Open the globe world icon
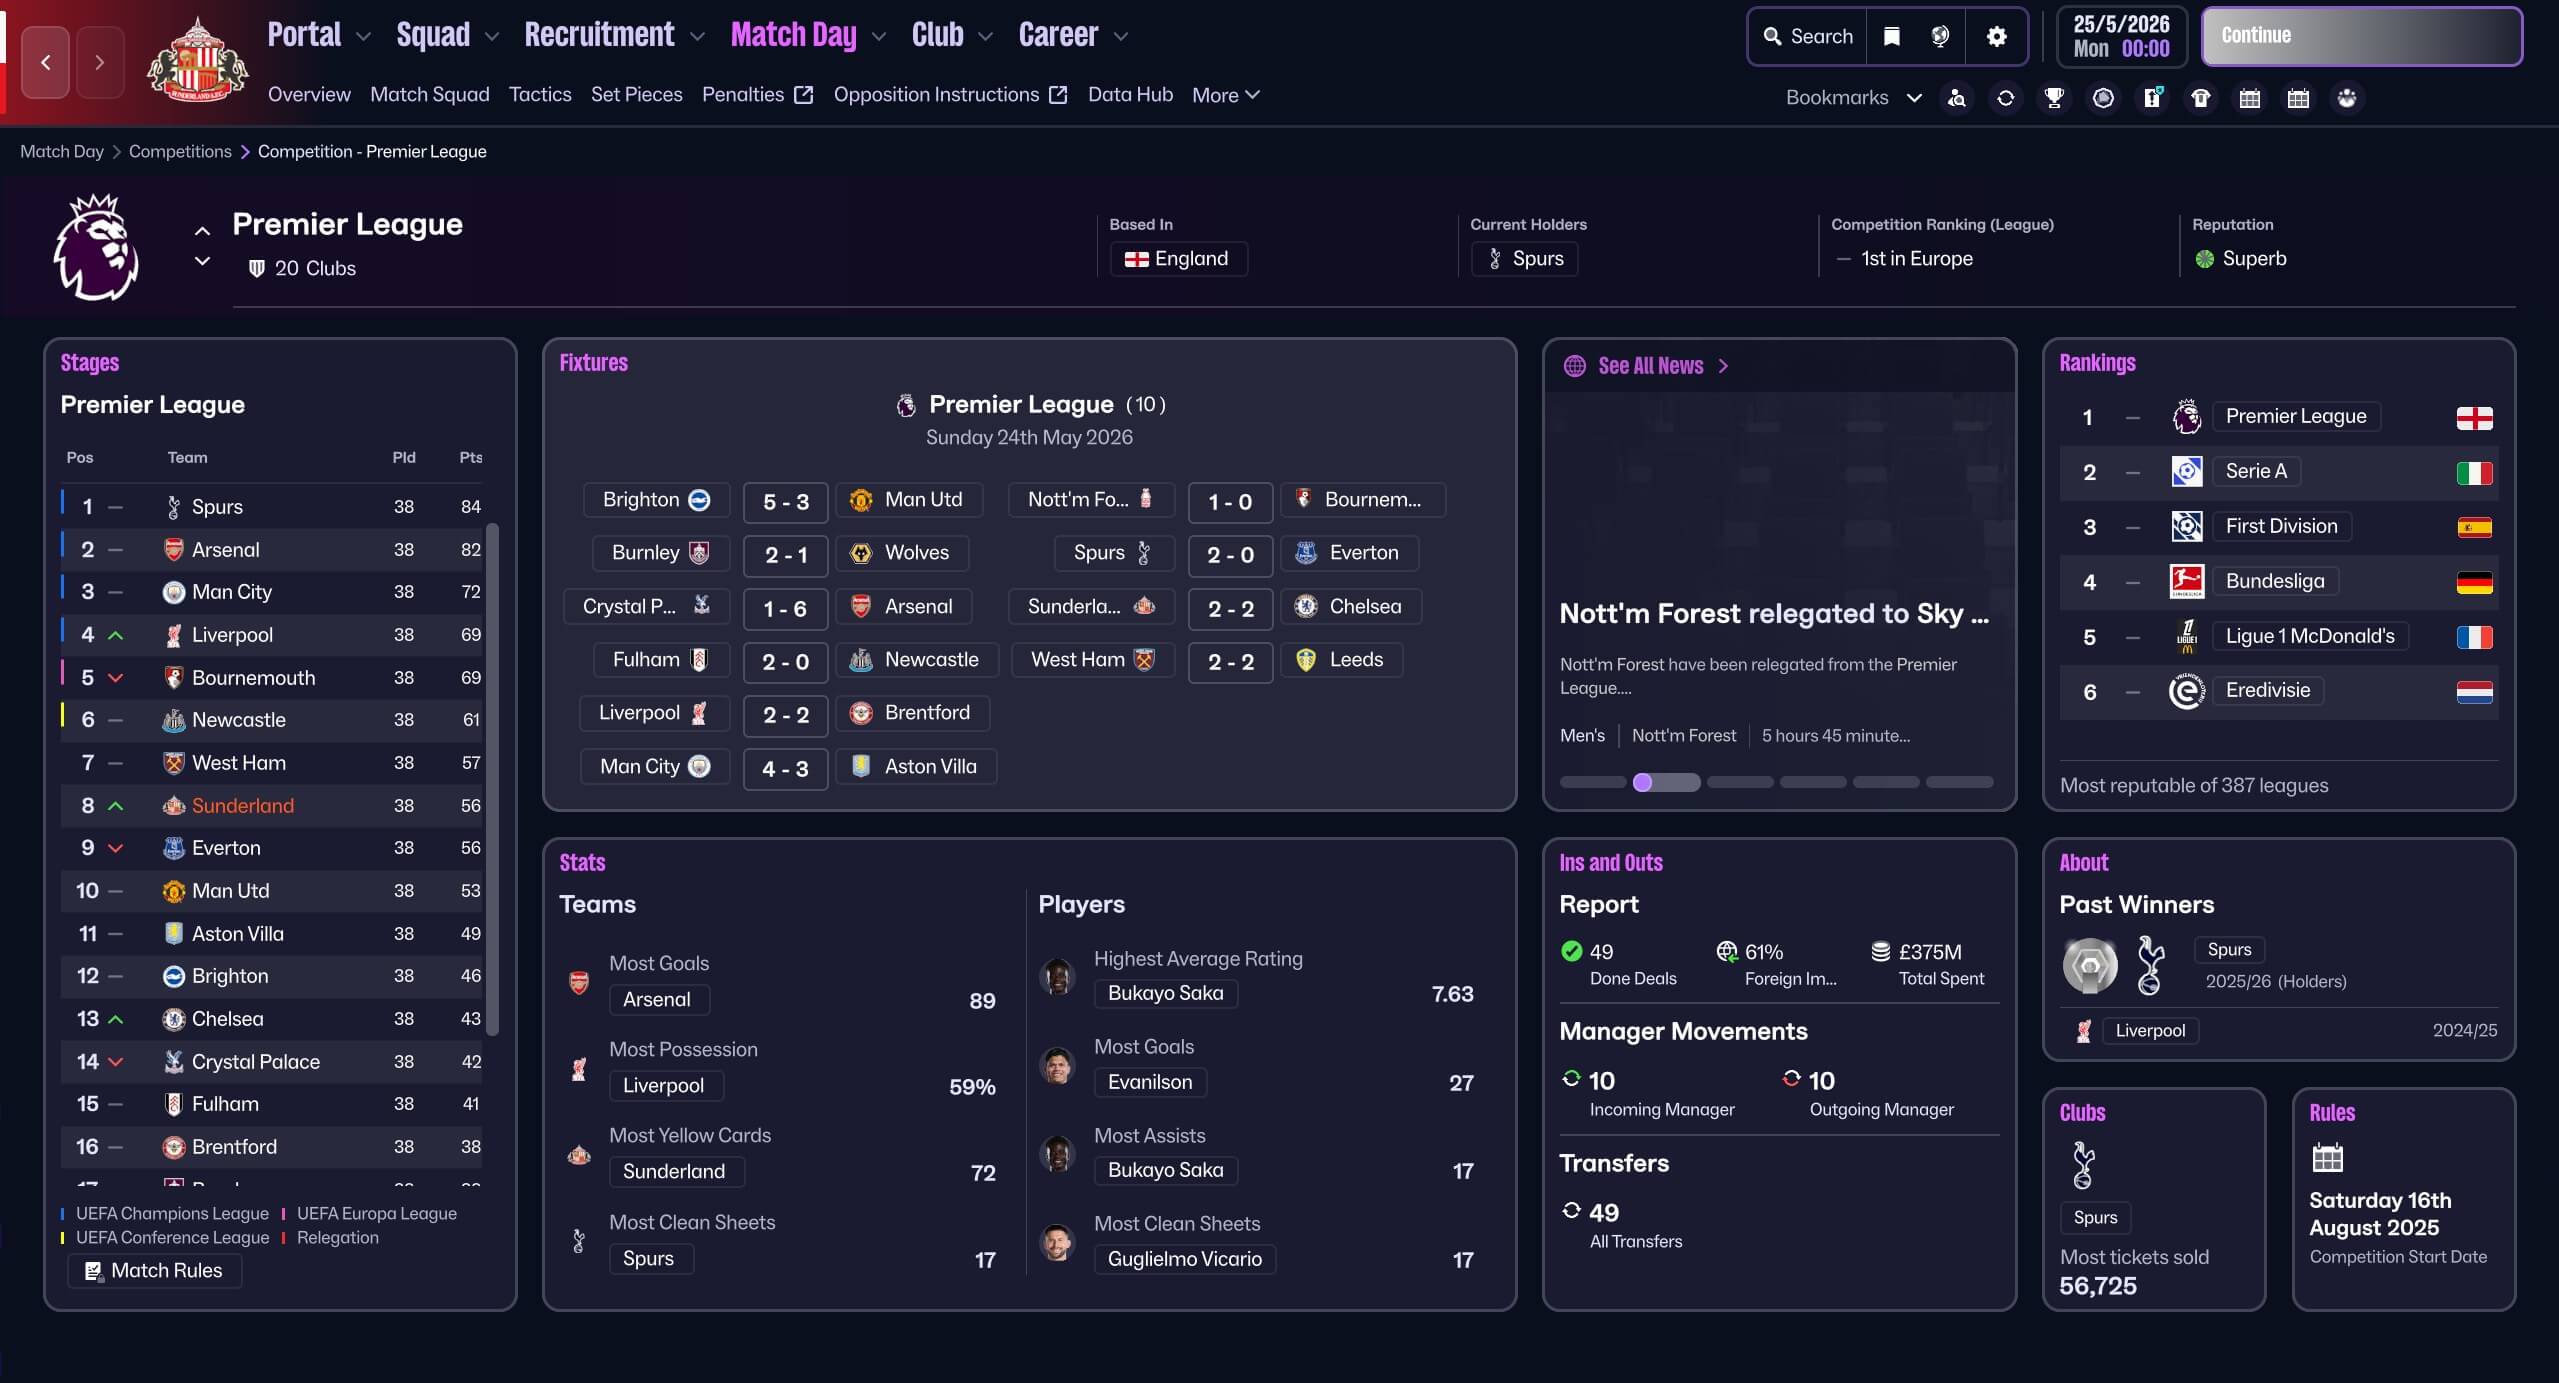 1940,36
